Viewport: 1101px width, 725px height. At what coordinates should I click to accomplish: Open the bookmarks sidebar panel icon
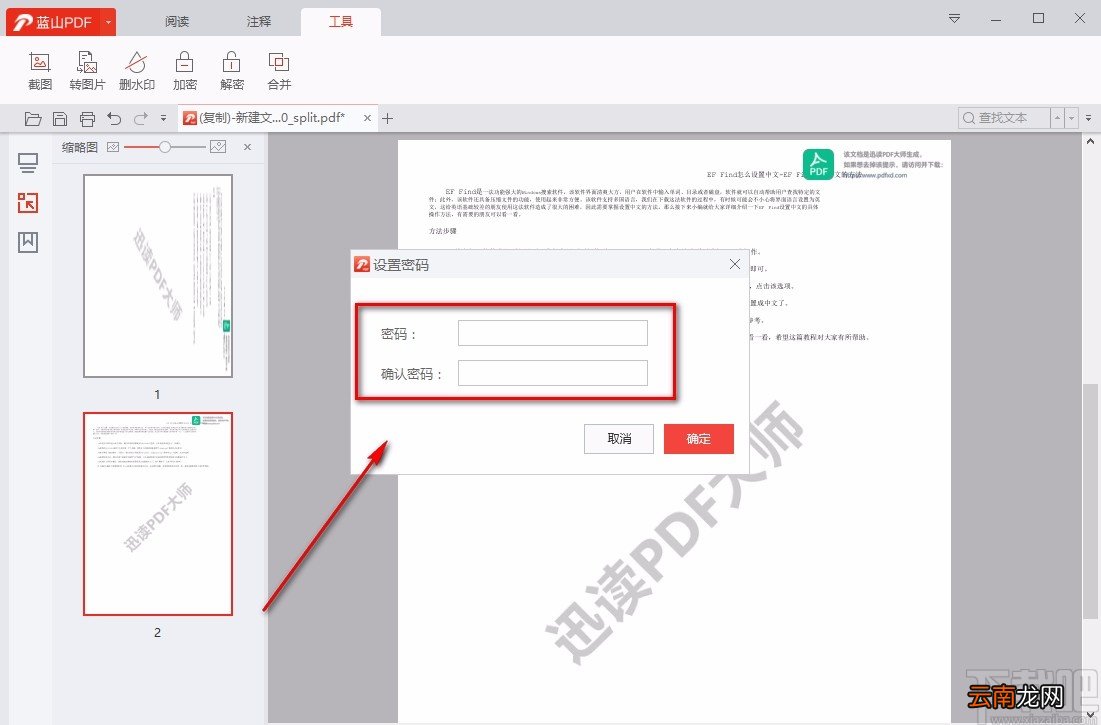click(28, 242)
